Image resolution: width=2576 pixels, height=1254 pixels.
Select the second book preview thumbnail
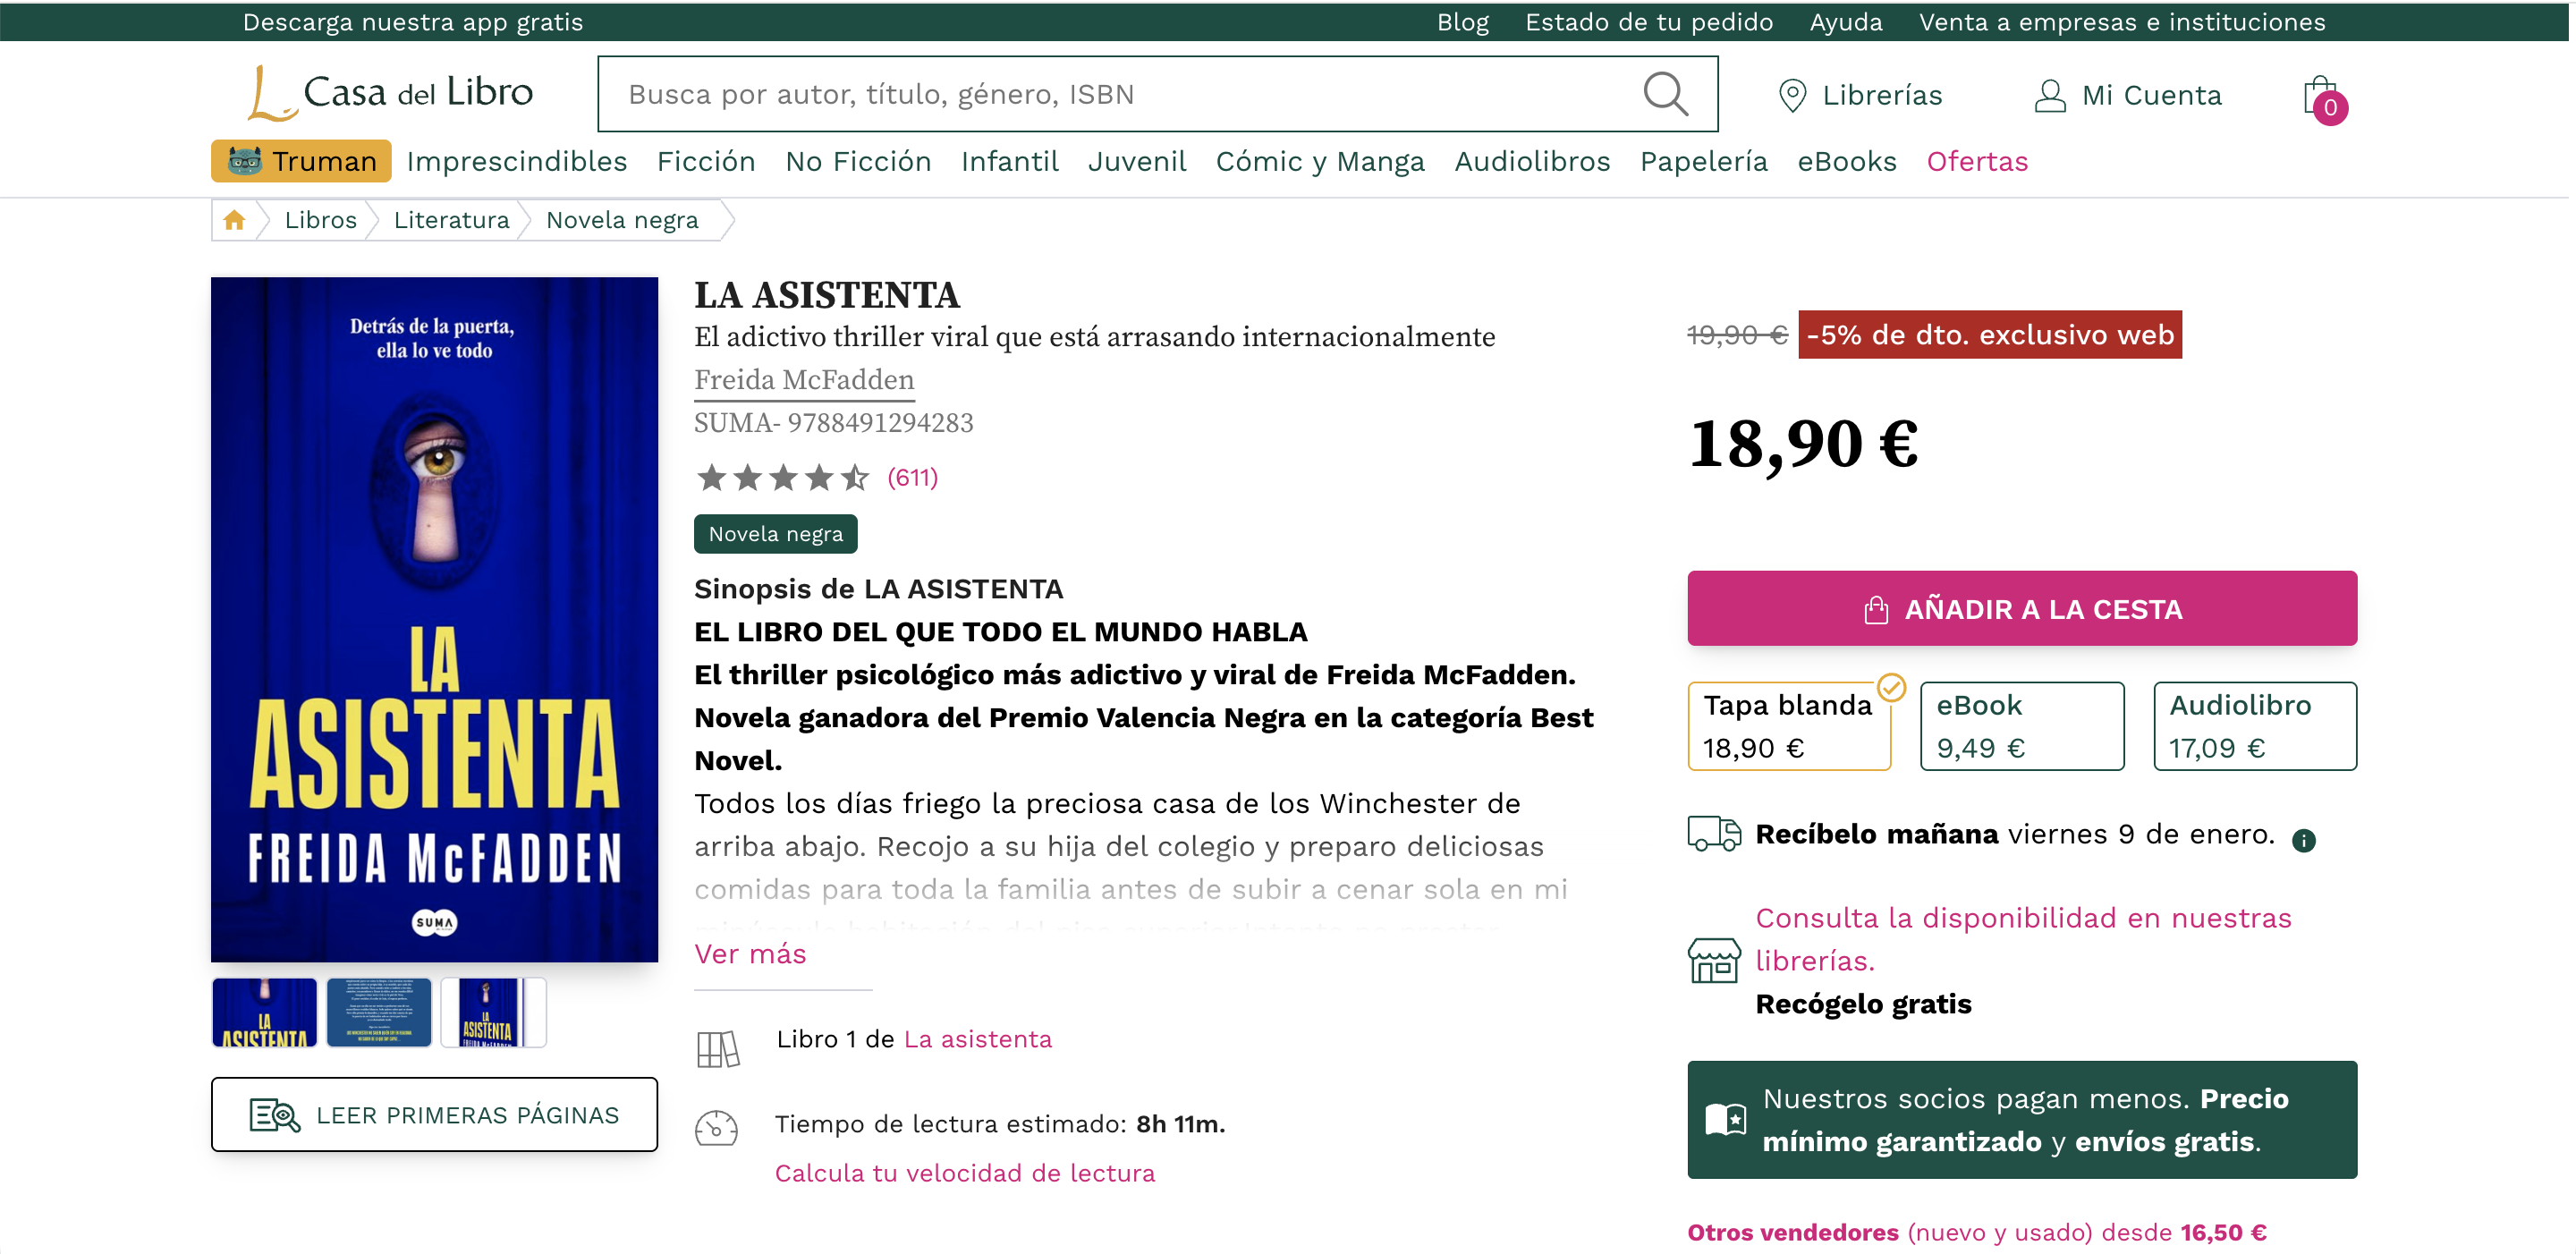pyautogui.click(x=379, y=1013)
